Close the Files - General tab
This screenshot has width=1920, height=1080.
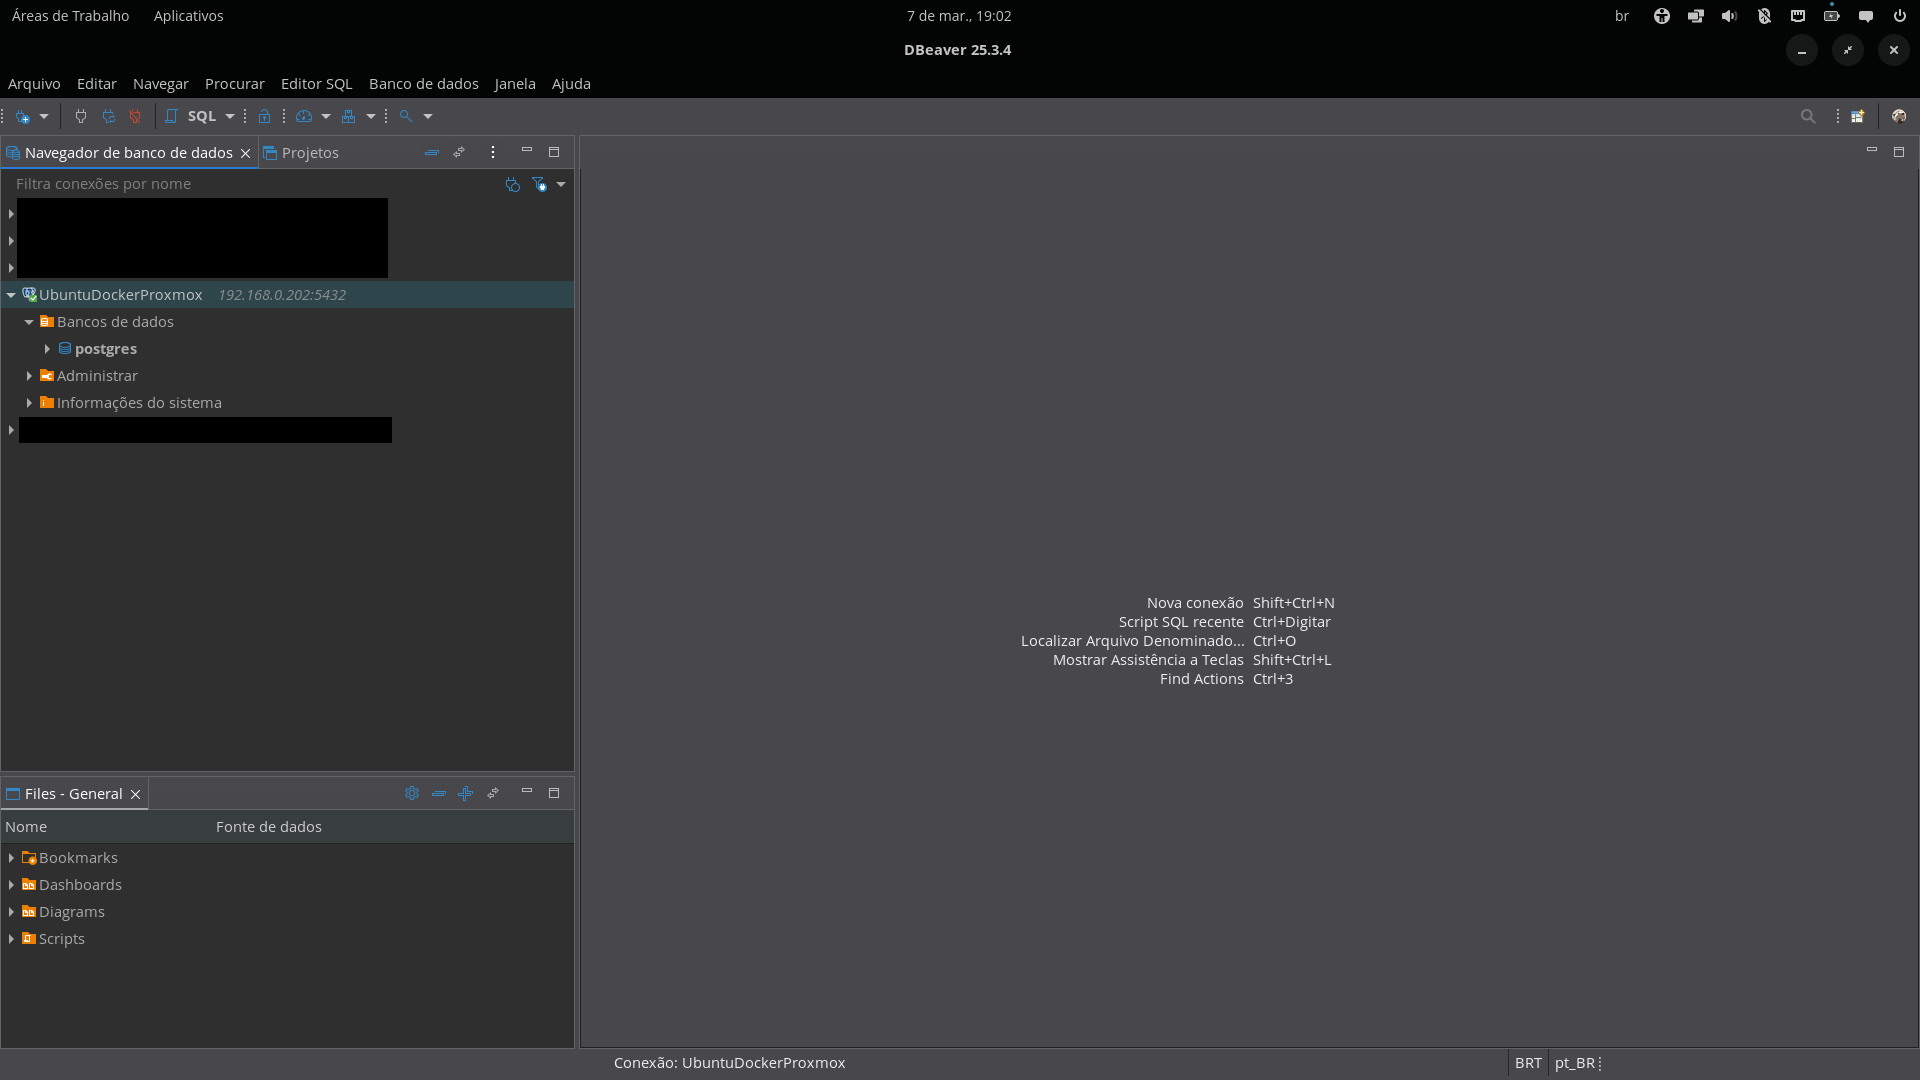tap(136, 794)
